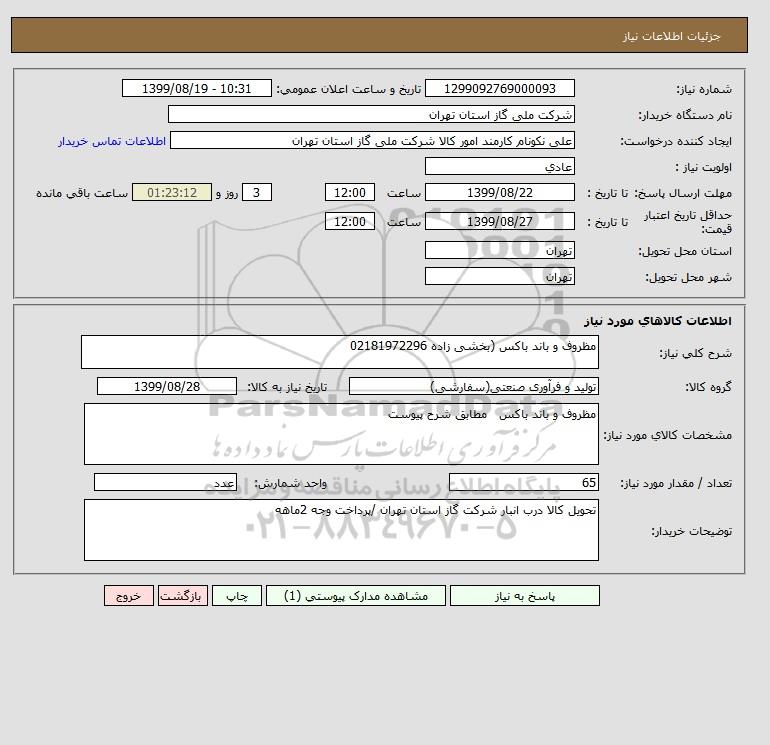770x745 pixels.
Task: Click the label مهلت ارسال پاسخ
Action: point(683,193)
